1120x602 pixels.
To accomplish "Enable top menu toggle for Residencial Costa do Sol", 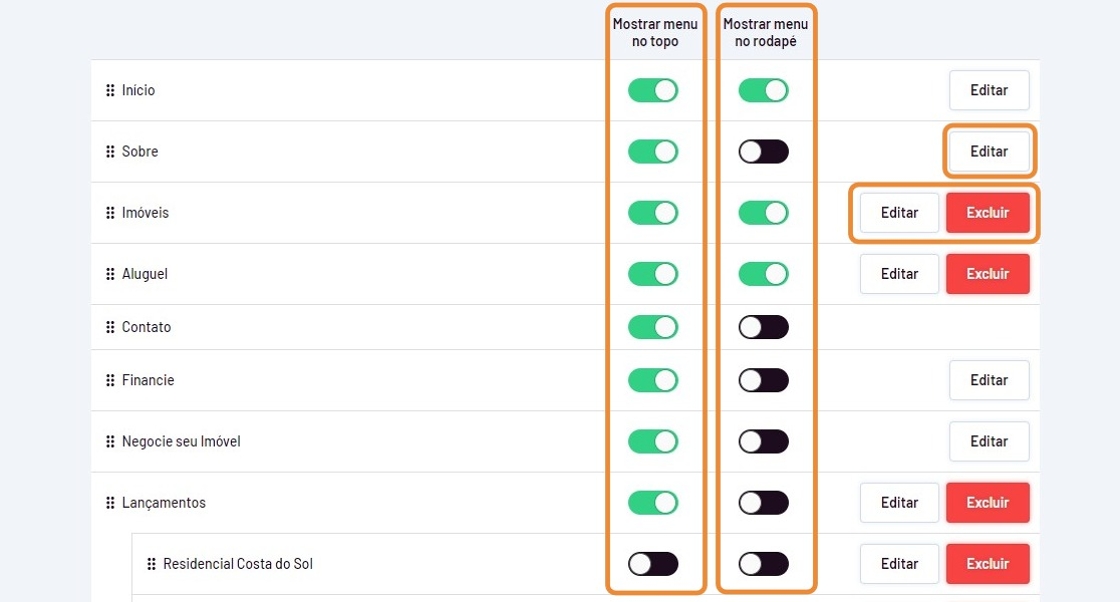I will (653, 564).
